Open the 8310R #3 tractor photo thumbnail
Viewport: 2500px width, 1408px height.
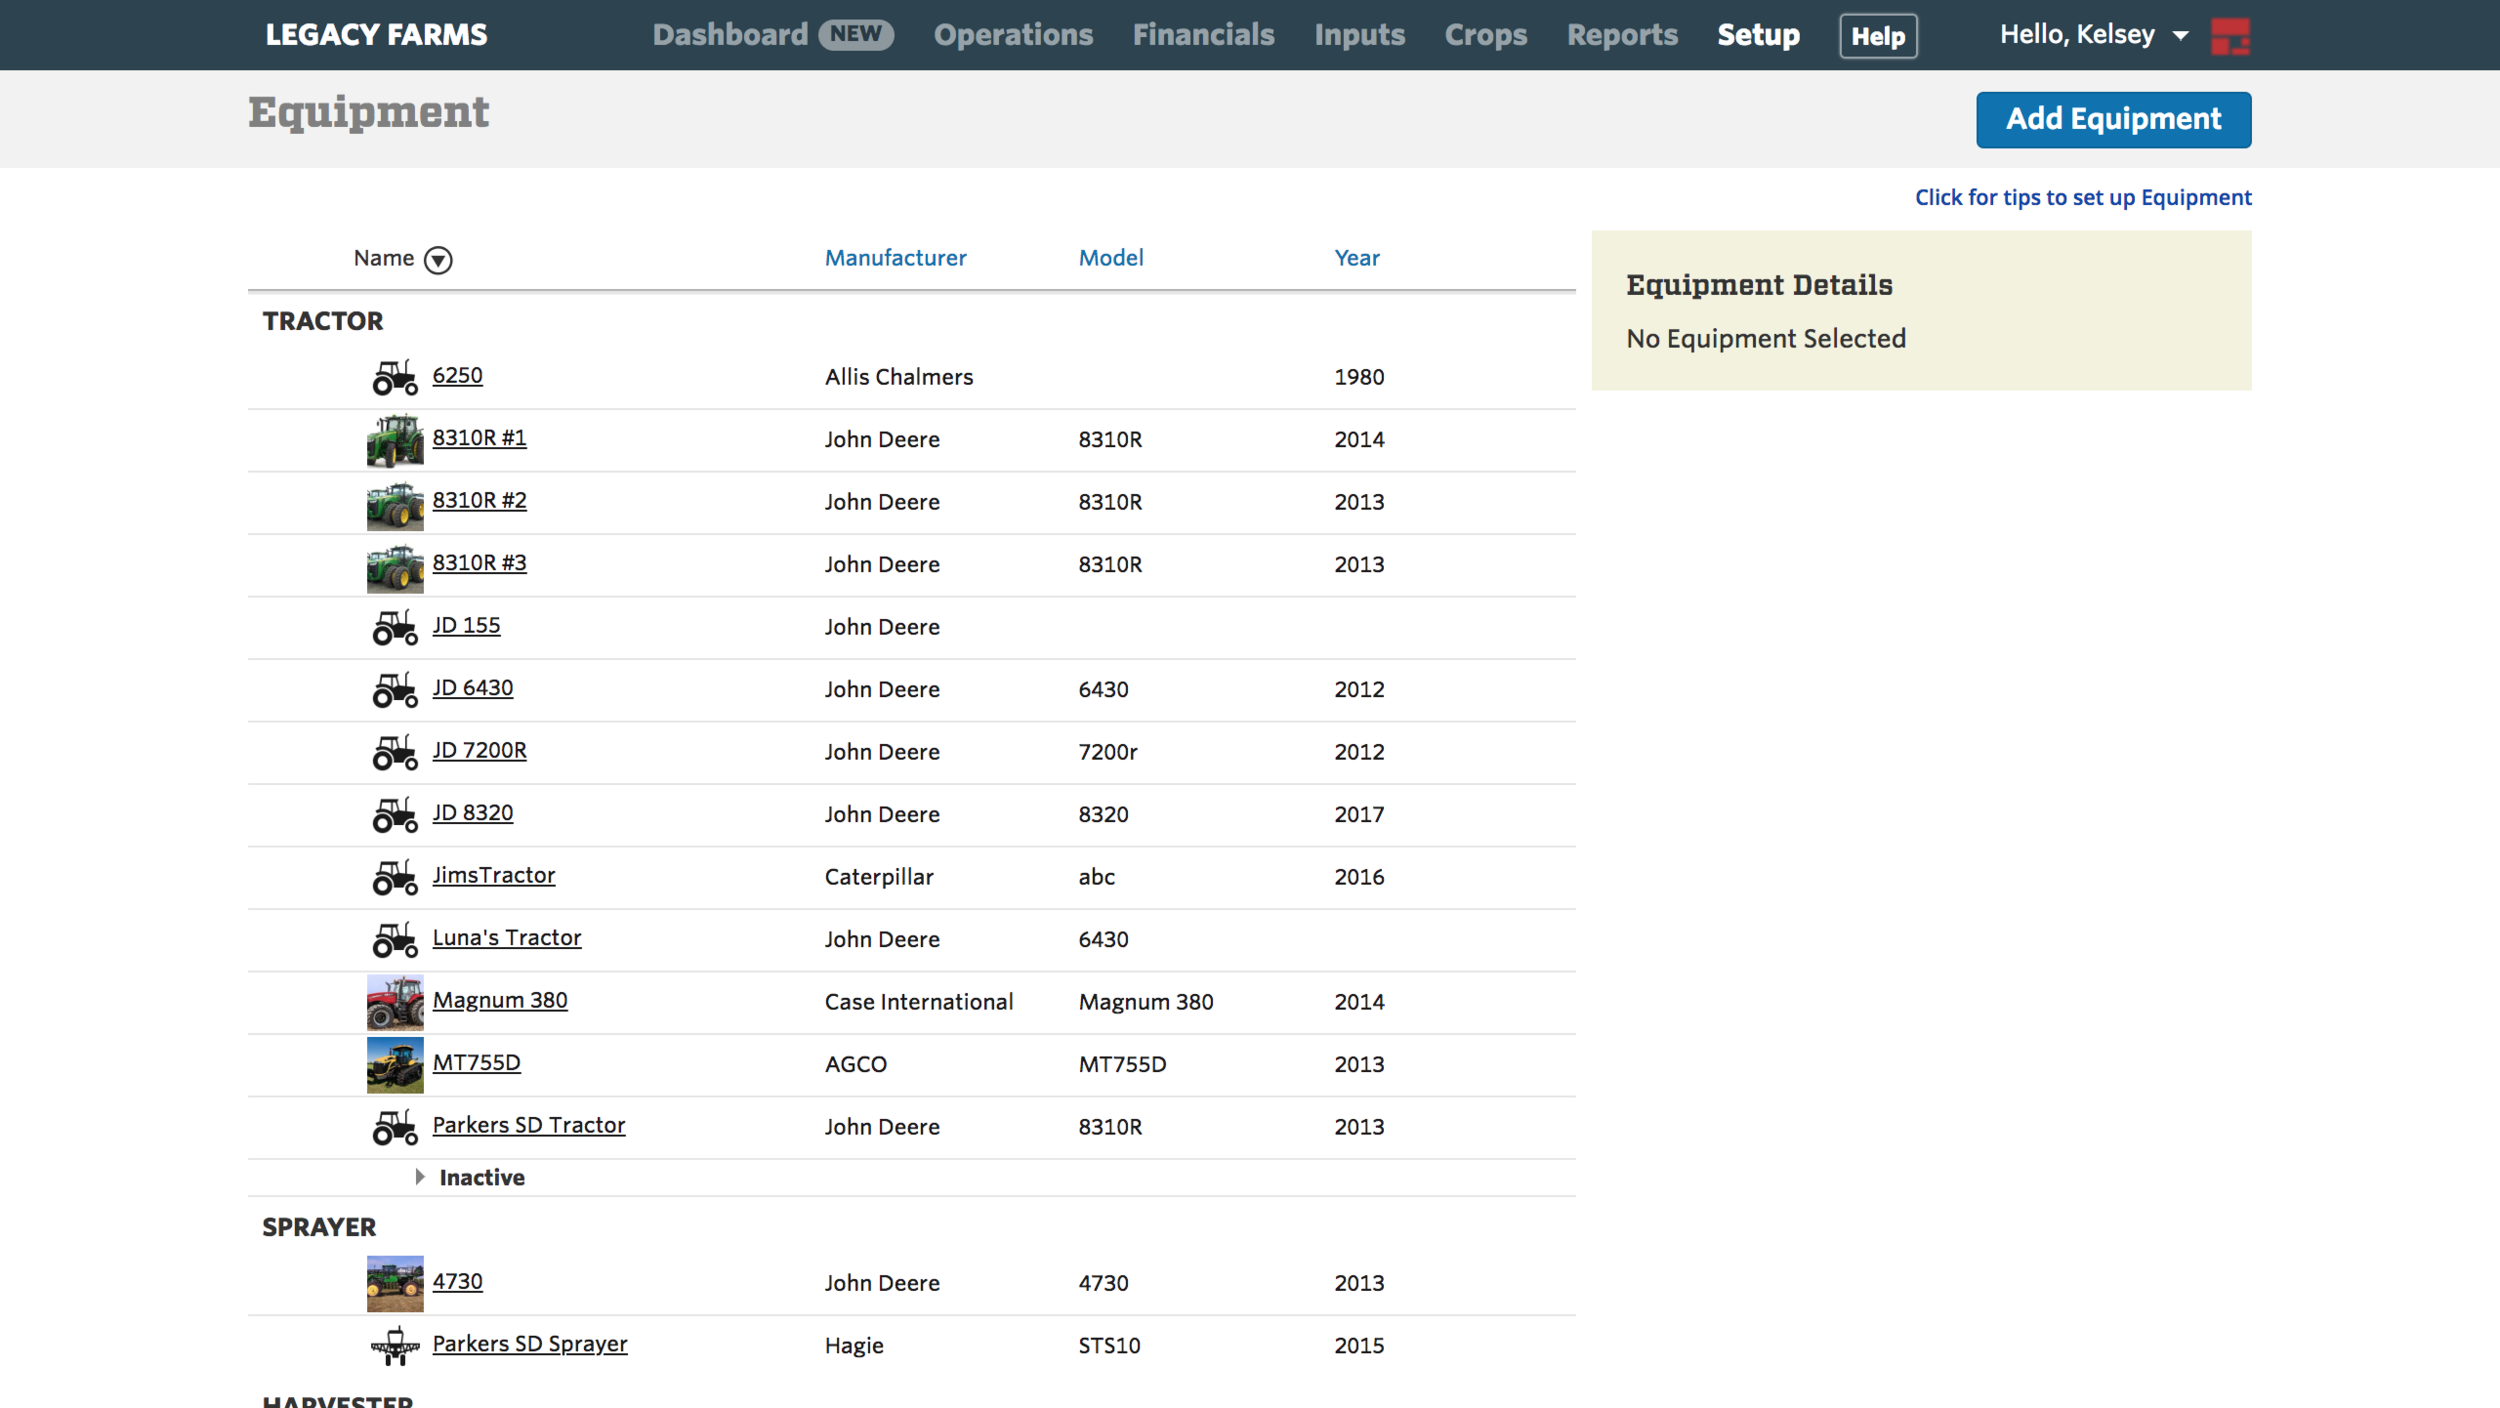pyautogui.click(x=395, y=565)
